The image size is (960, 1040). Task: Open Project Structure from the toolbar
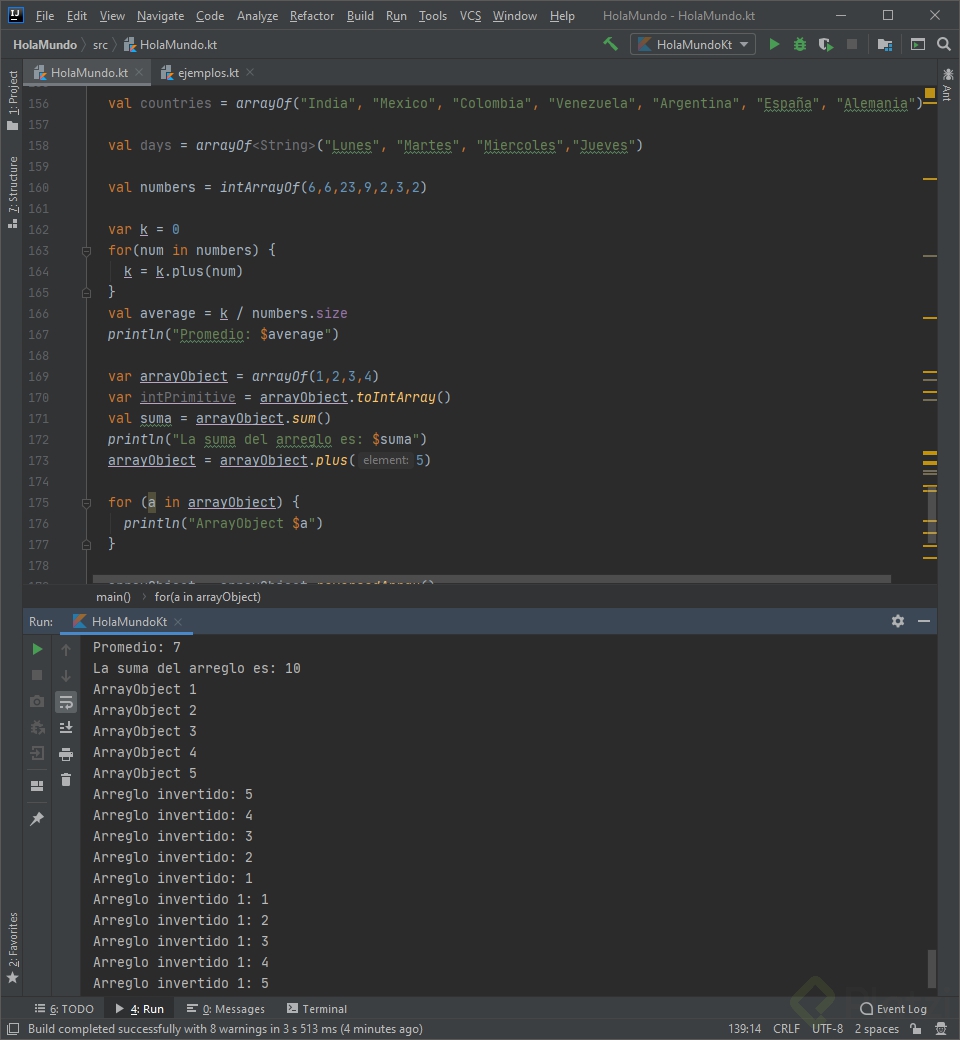pyautogui.click(x=885, y=44)
